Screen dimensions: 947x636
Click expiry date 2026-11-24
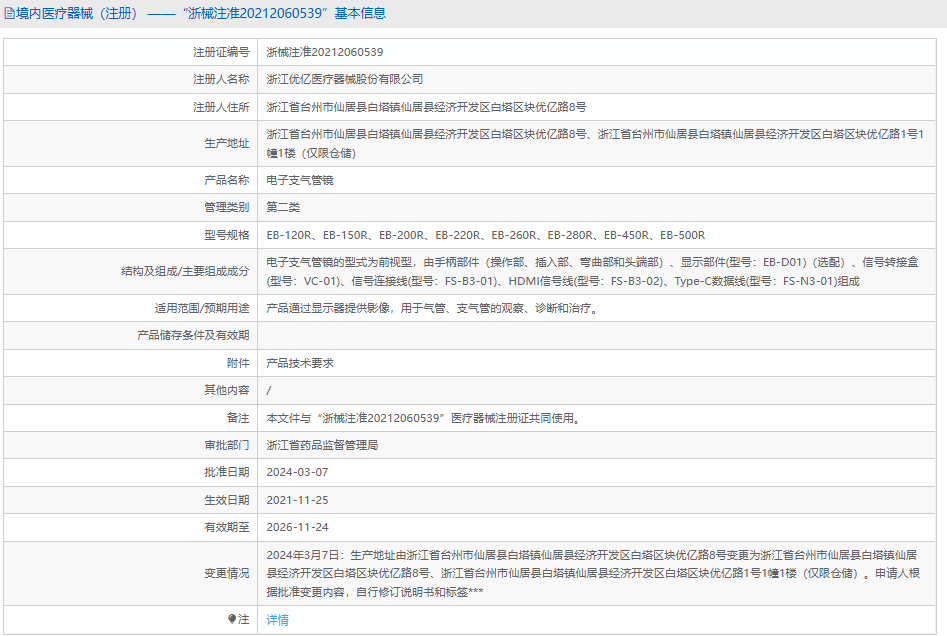pos(297,527)
